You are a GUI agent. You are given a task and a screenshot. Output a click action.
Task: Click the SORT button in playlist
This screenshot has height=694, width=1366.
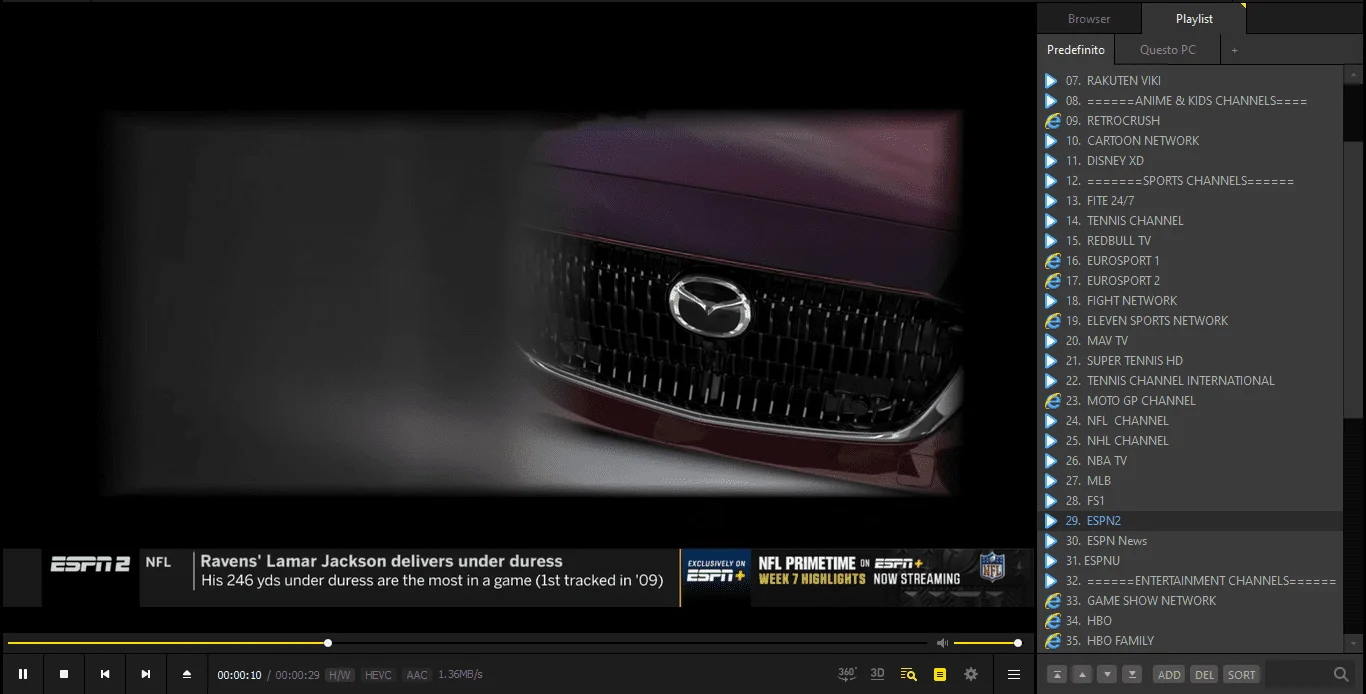1241,674
